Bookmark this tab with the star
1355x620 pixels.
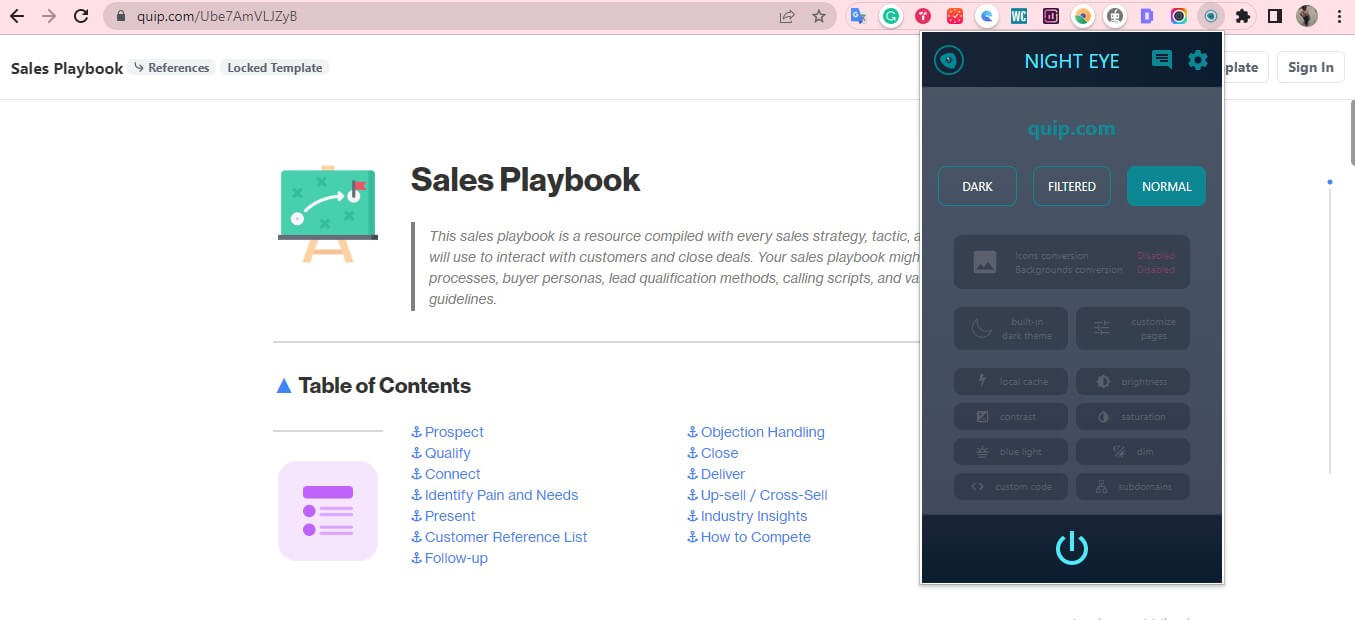[819, 16]
